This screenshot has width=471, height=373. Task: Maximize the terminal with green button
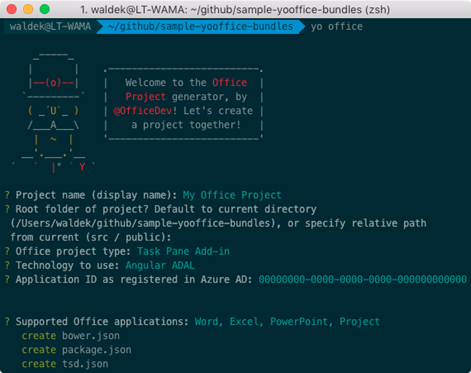point(44,9)
